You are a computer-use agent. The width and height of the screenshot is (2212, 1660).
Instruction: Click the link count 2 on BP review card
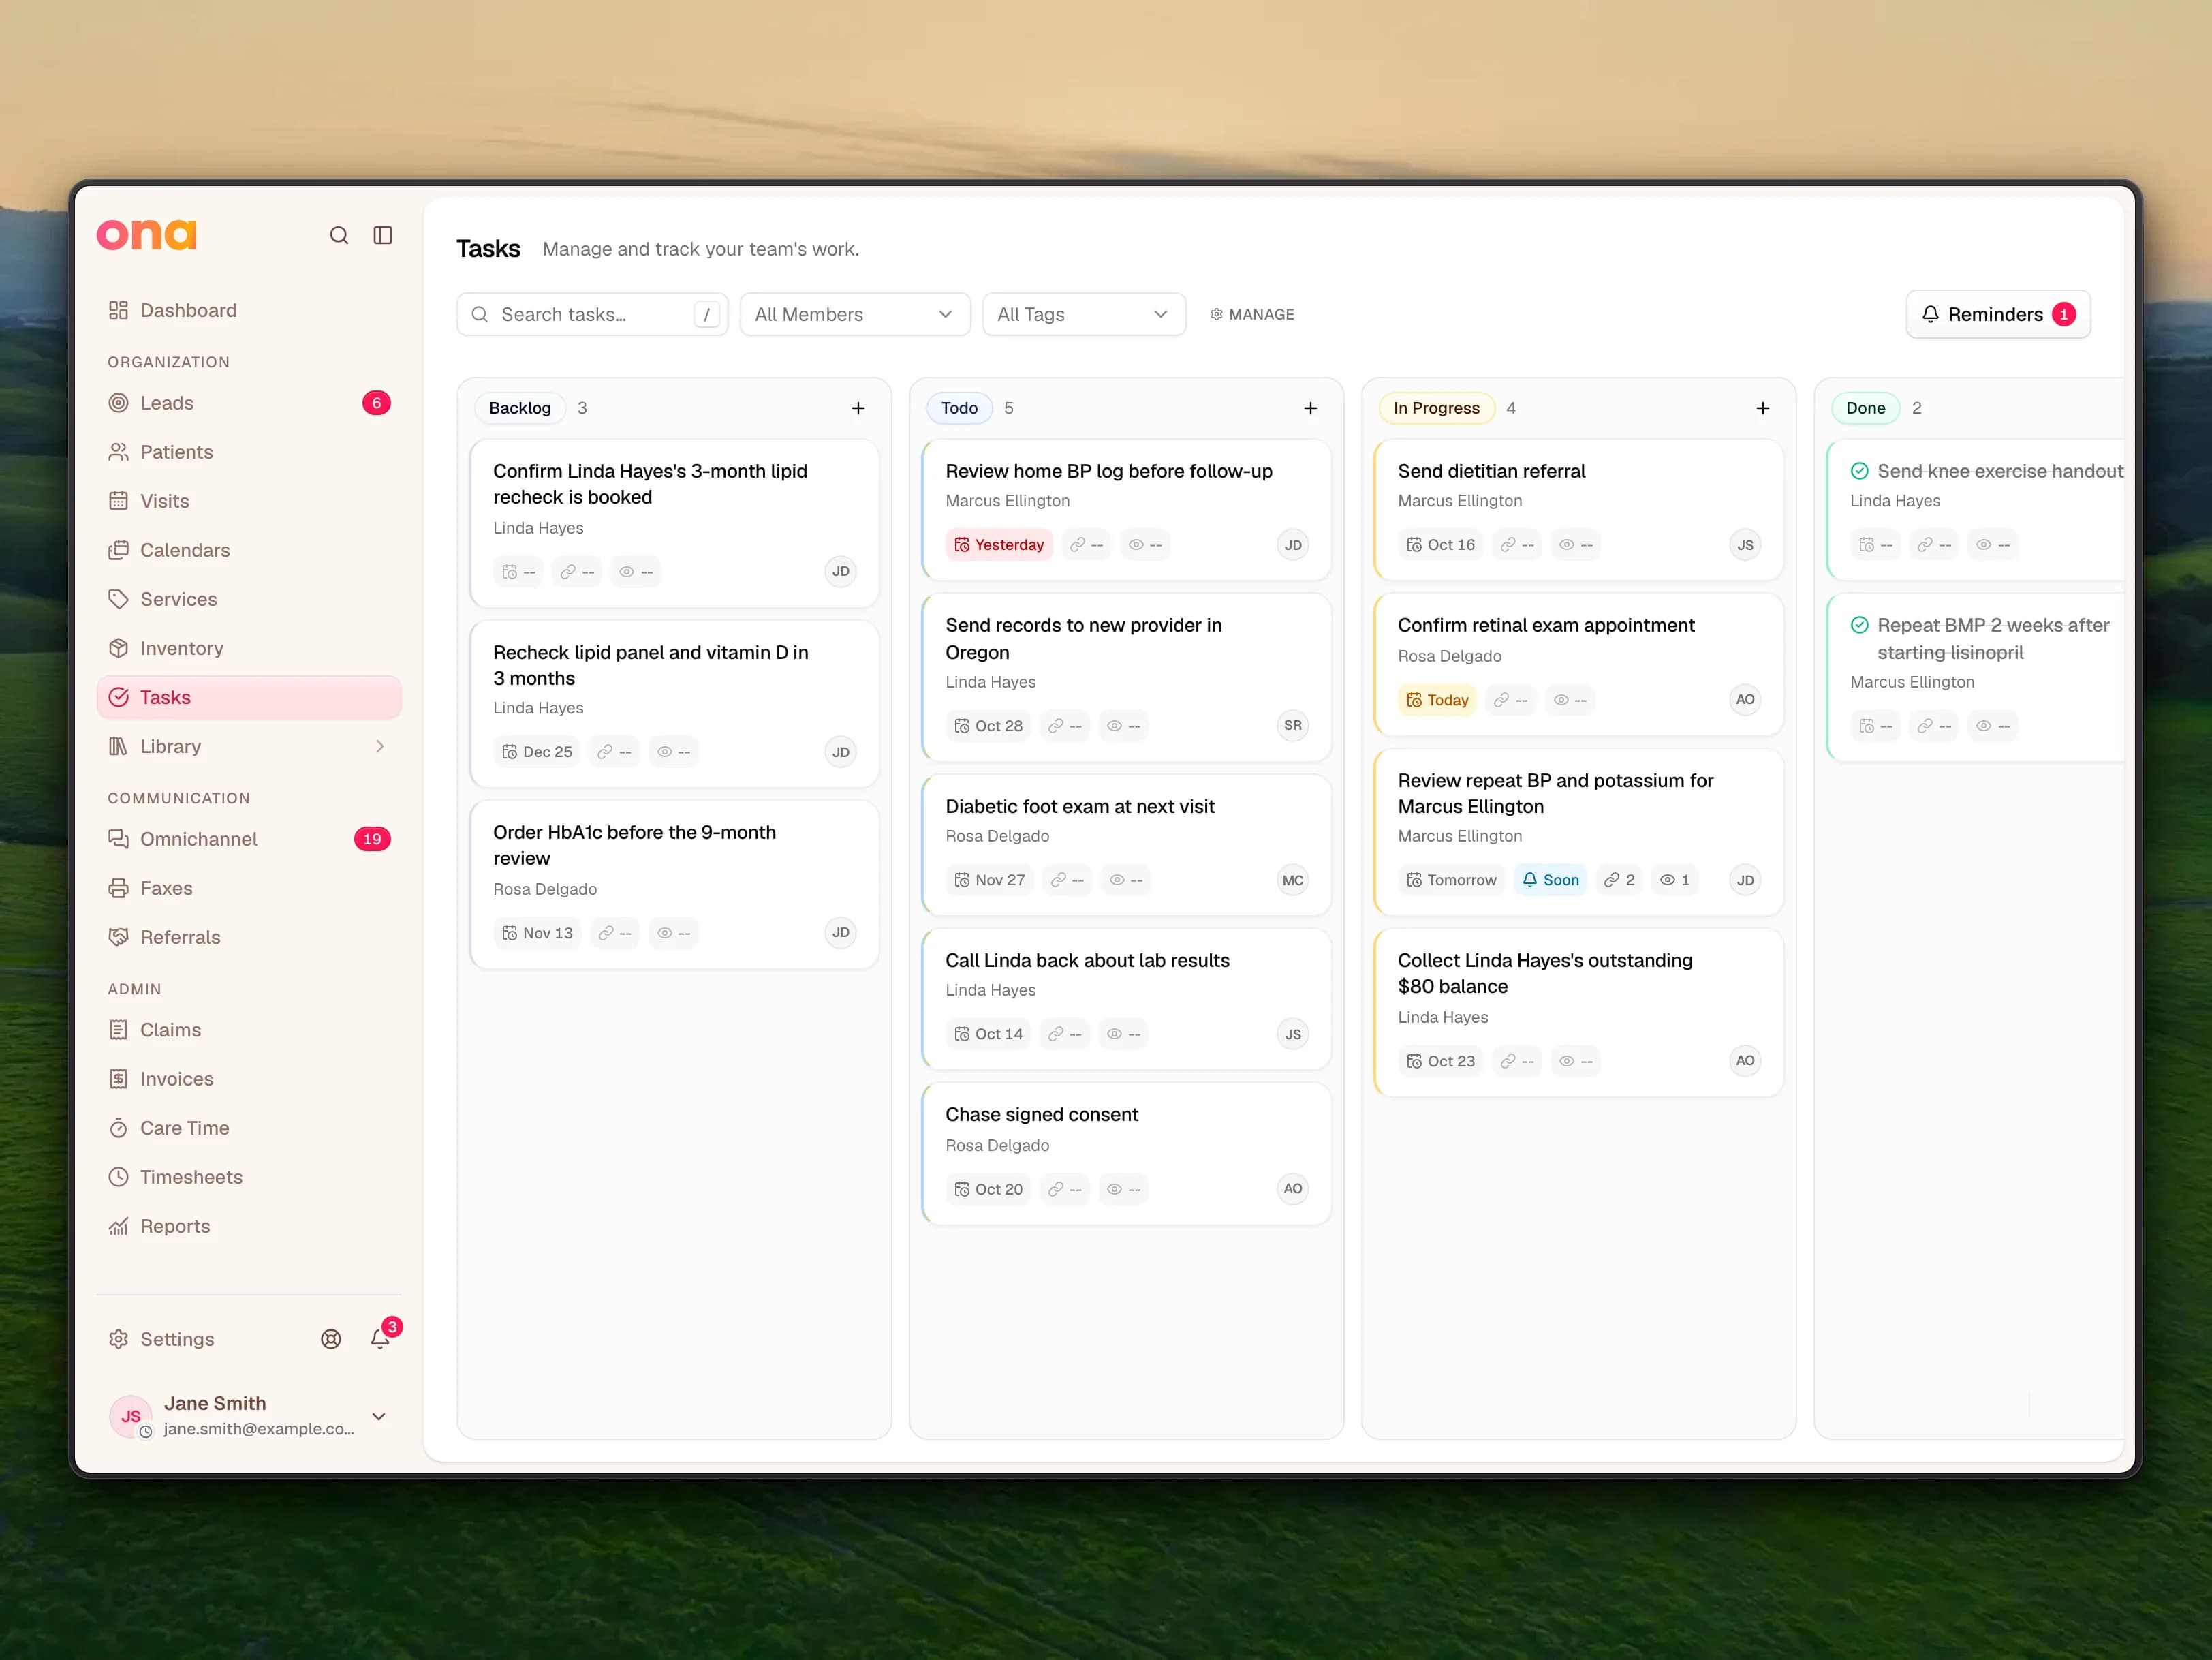click(x=1619, y=880)
